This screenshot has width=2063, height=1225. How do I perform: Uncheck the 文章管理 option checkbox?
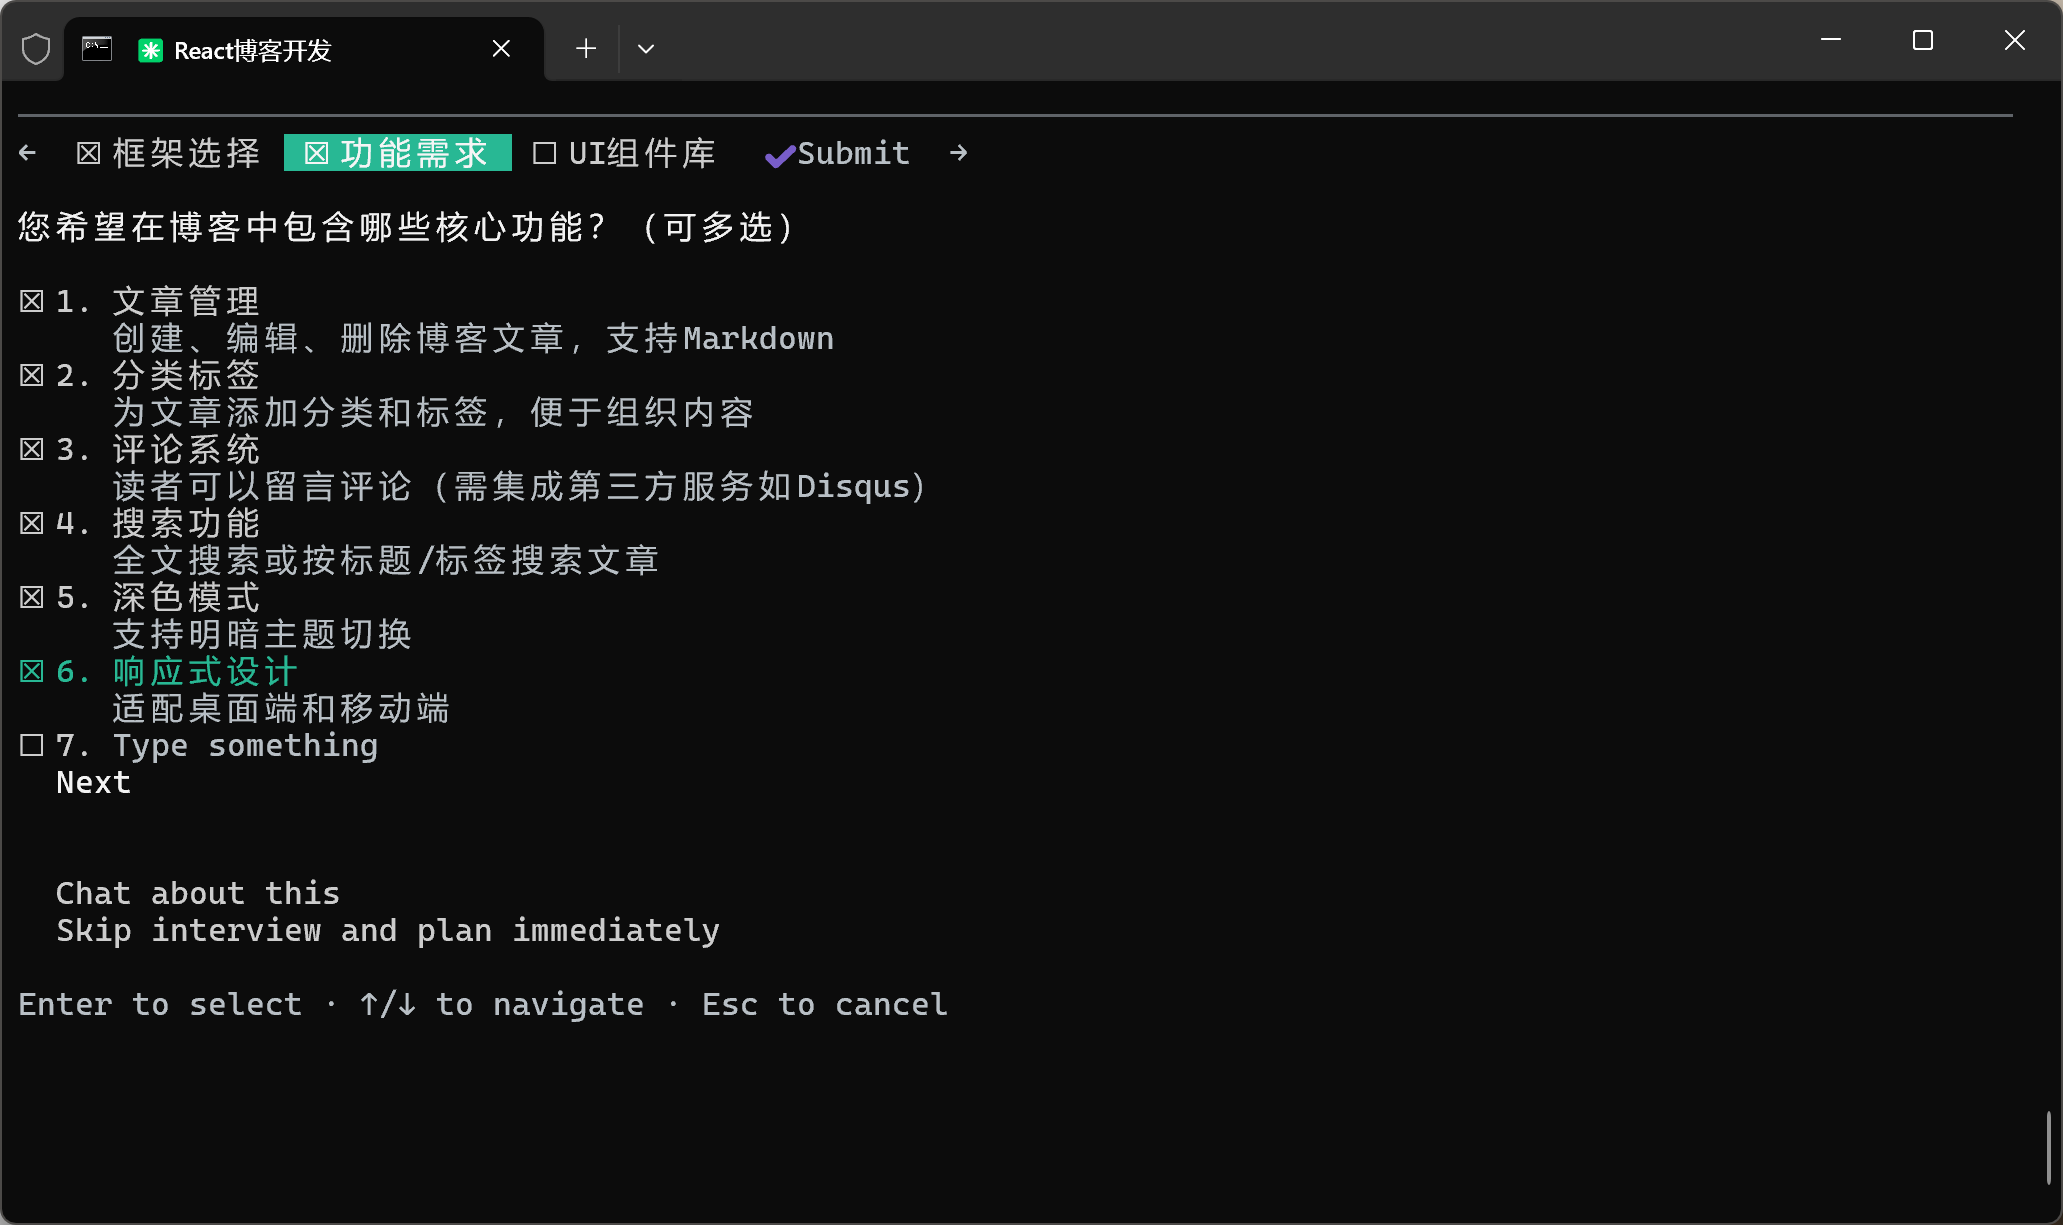[x=32, y=301]
